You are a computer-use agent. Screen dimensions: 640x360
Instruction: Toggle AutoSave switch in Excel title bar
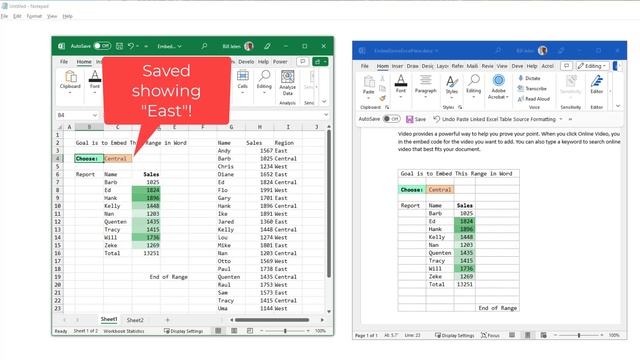pyautogui.click(x=102, y=46)
